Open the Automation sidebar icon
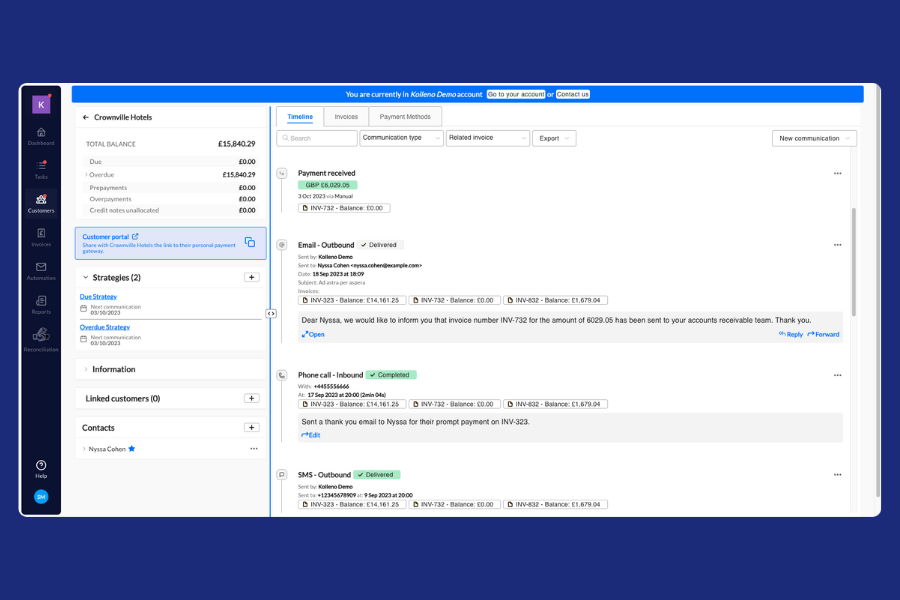Viewport: 900px width, 600px height. (x=41, y=270)
